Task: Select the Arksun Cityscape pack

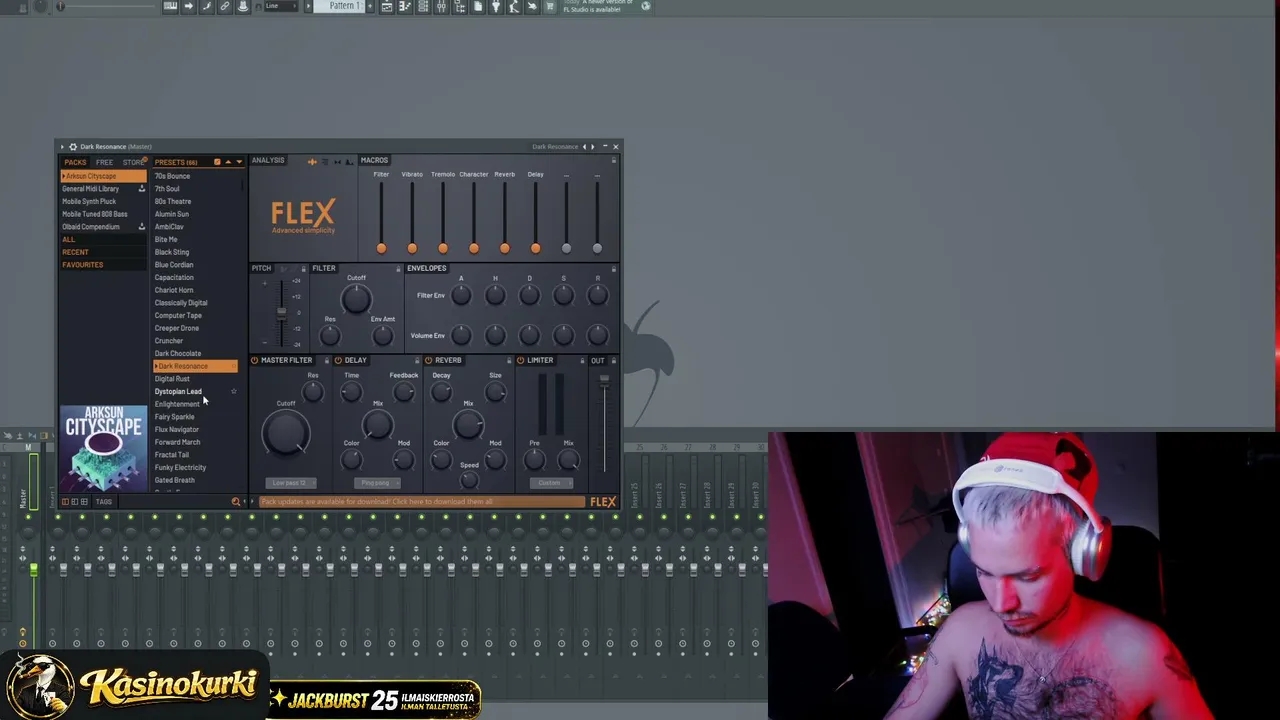Action: pos(103,176)
